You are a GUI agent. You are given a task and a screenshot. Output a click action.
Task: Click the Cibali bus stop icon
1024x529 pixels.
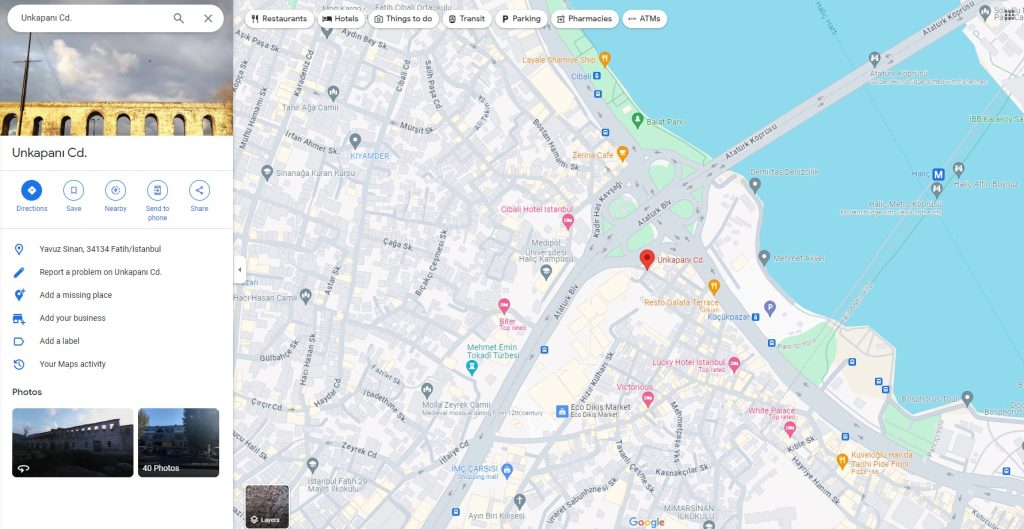[597, 76]
